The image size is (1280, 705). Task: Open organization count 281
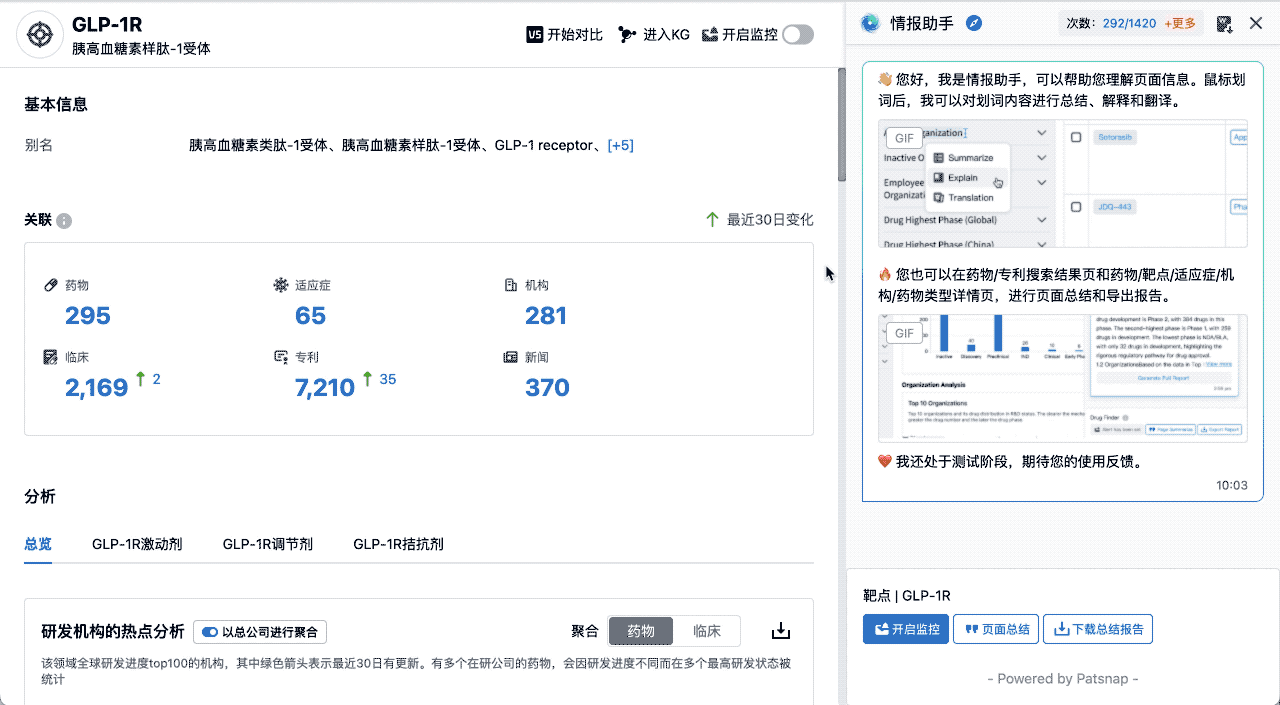546,316
